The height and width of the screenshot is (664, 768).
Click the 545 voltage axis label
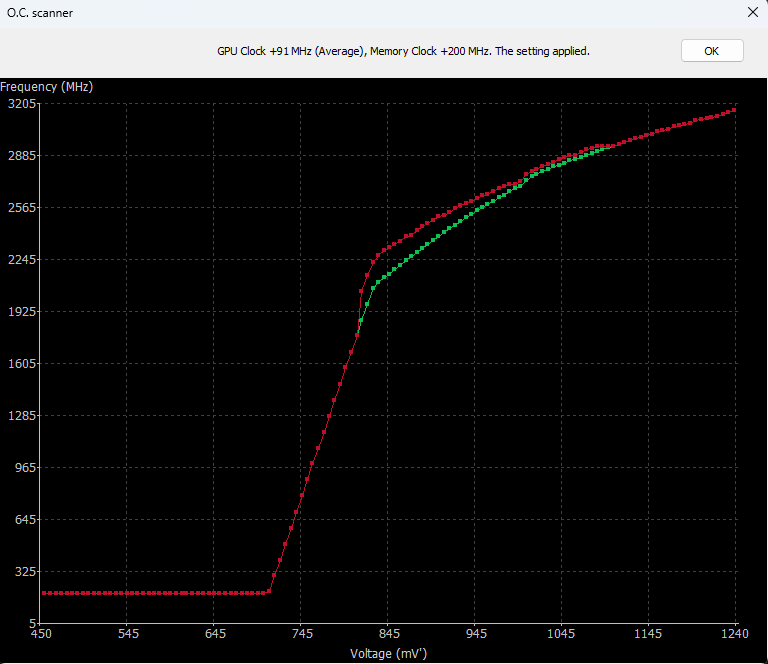pyautogui.click(x=128, y=633)
